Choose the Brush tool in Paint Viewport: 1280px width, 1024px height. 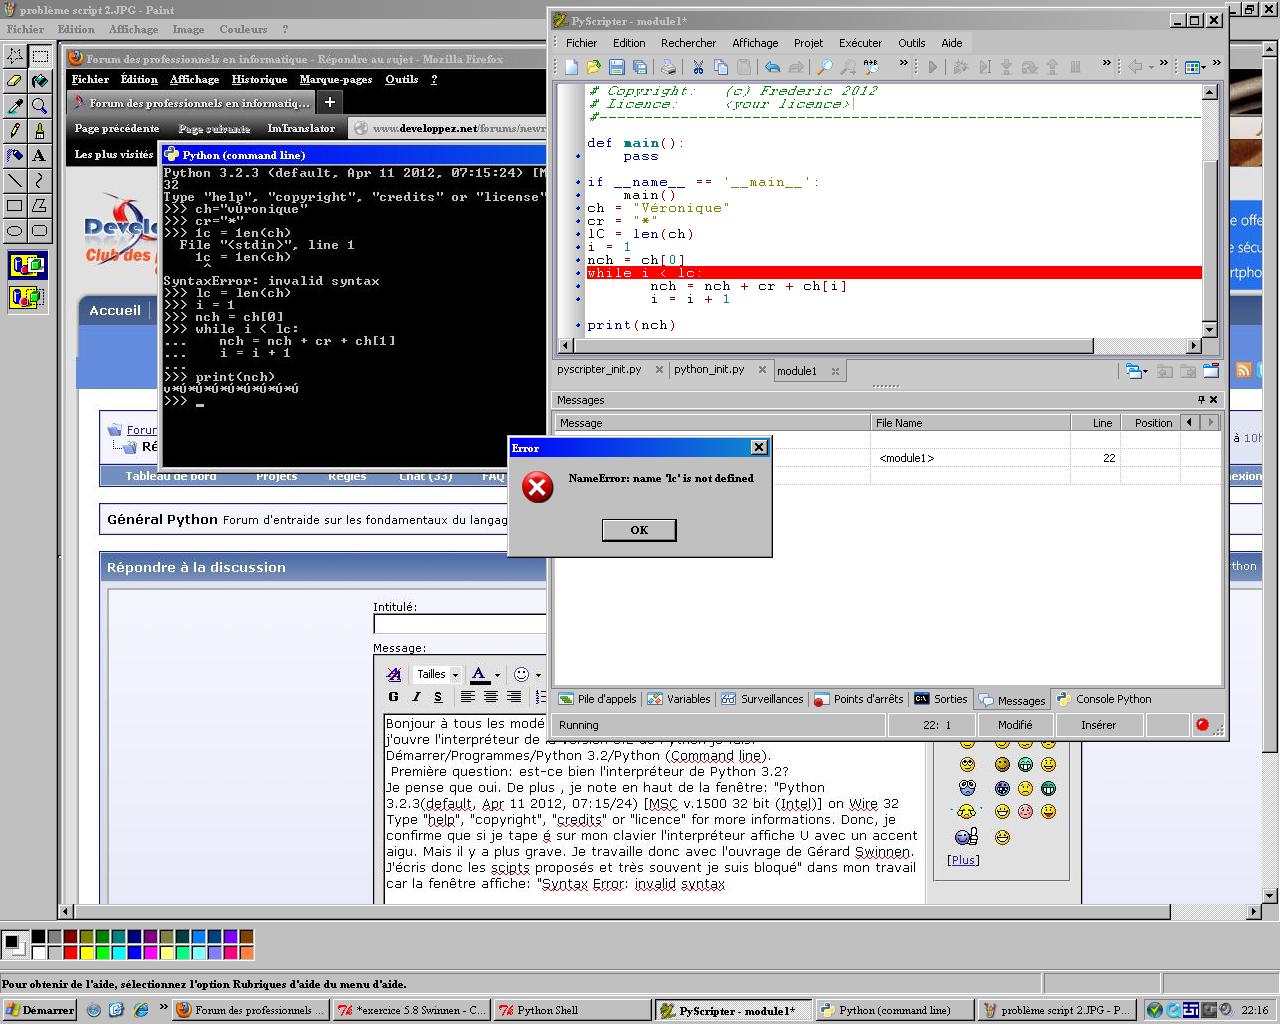pos(39,131)
